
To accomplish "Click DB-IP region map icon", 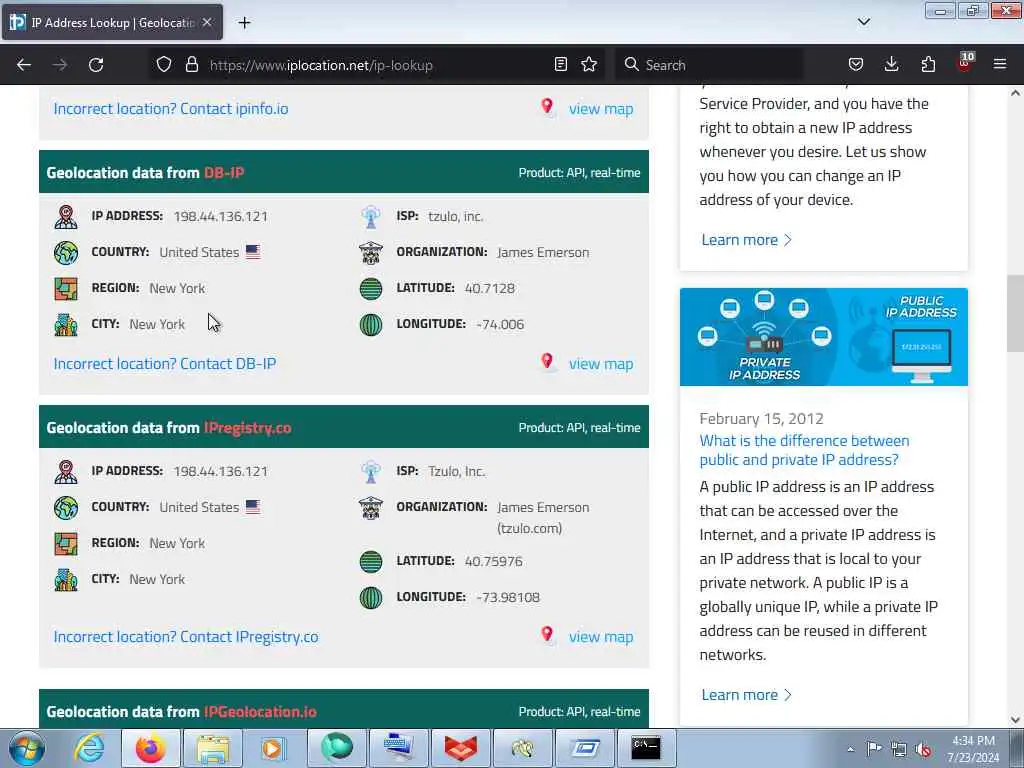I will (x=66, y=289).
